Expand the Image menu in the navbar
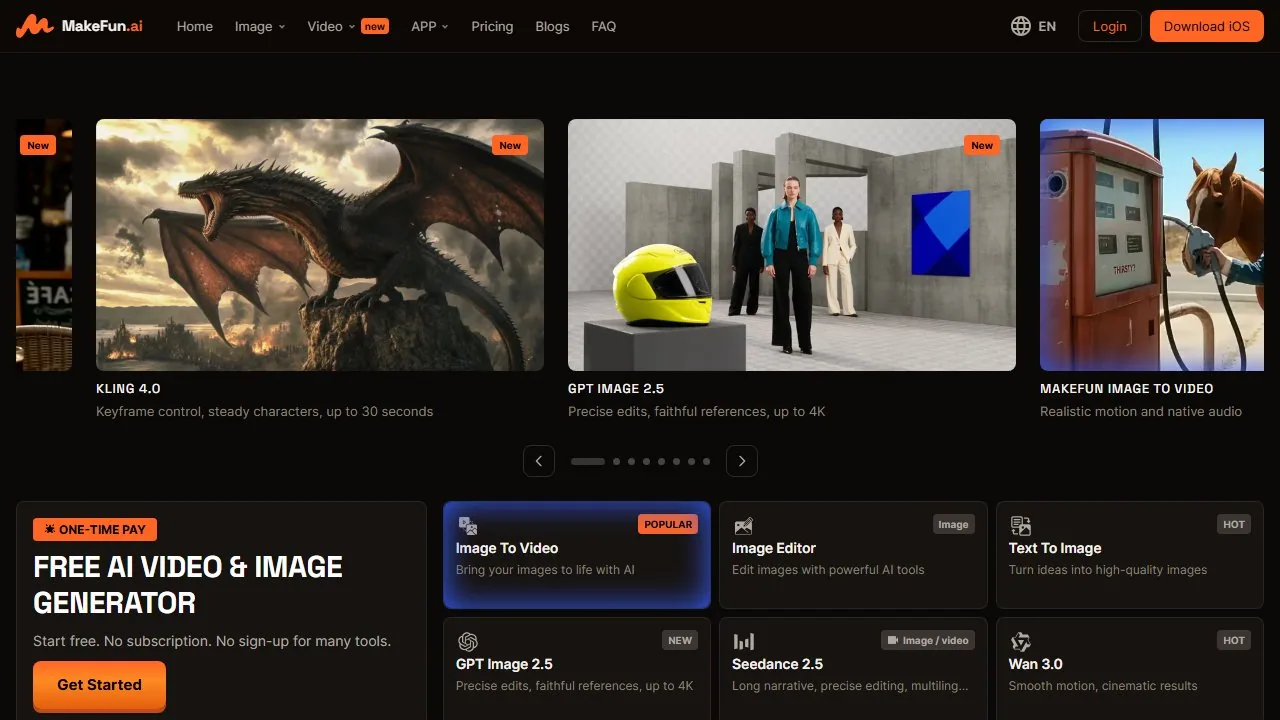 [x=260, y=26]
